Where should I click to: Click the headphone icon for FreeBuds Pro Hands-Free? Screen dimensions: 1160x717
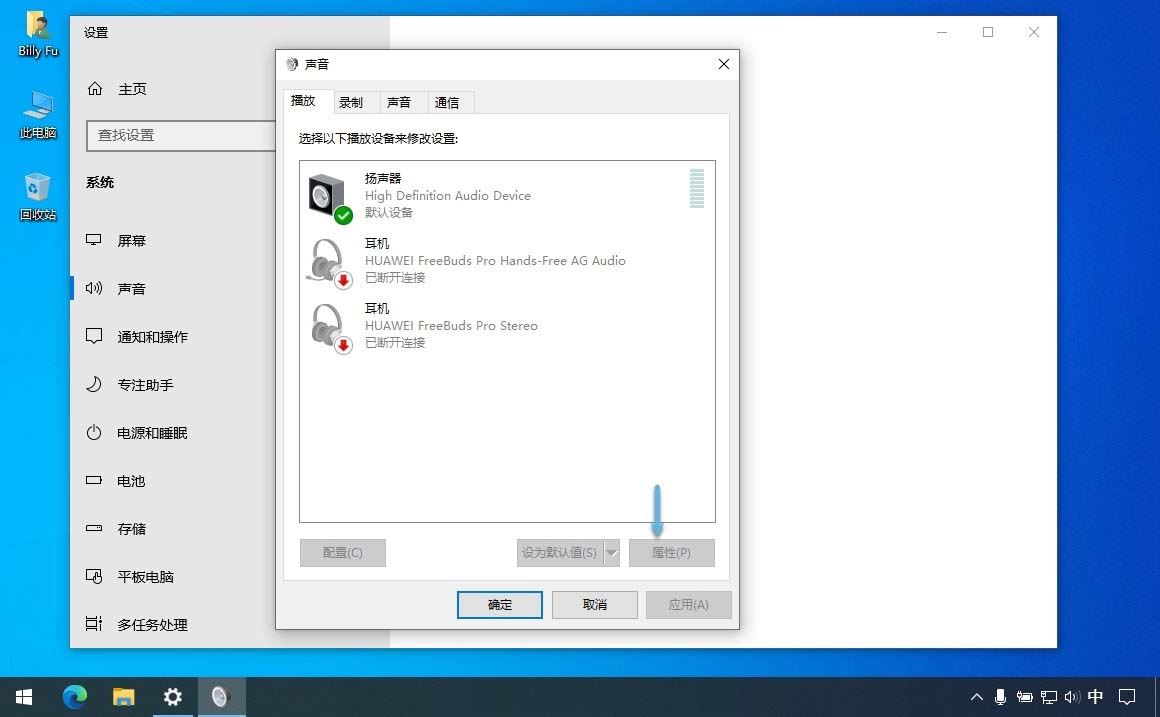[x=325, y=262]
